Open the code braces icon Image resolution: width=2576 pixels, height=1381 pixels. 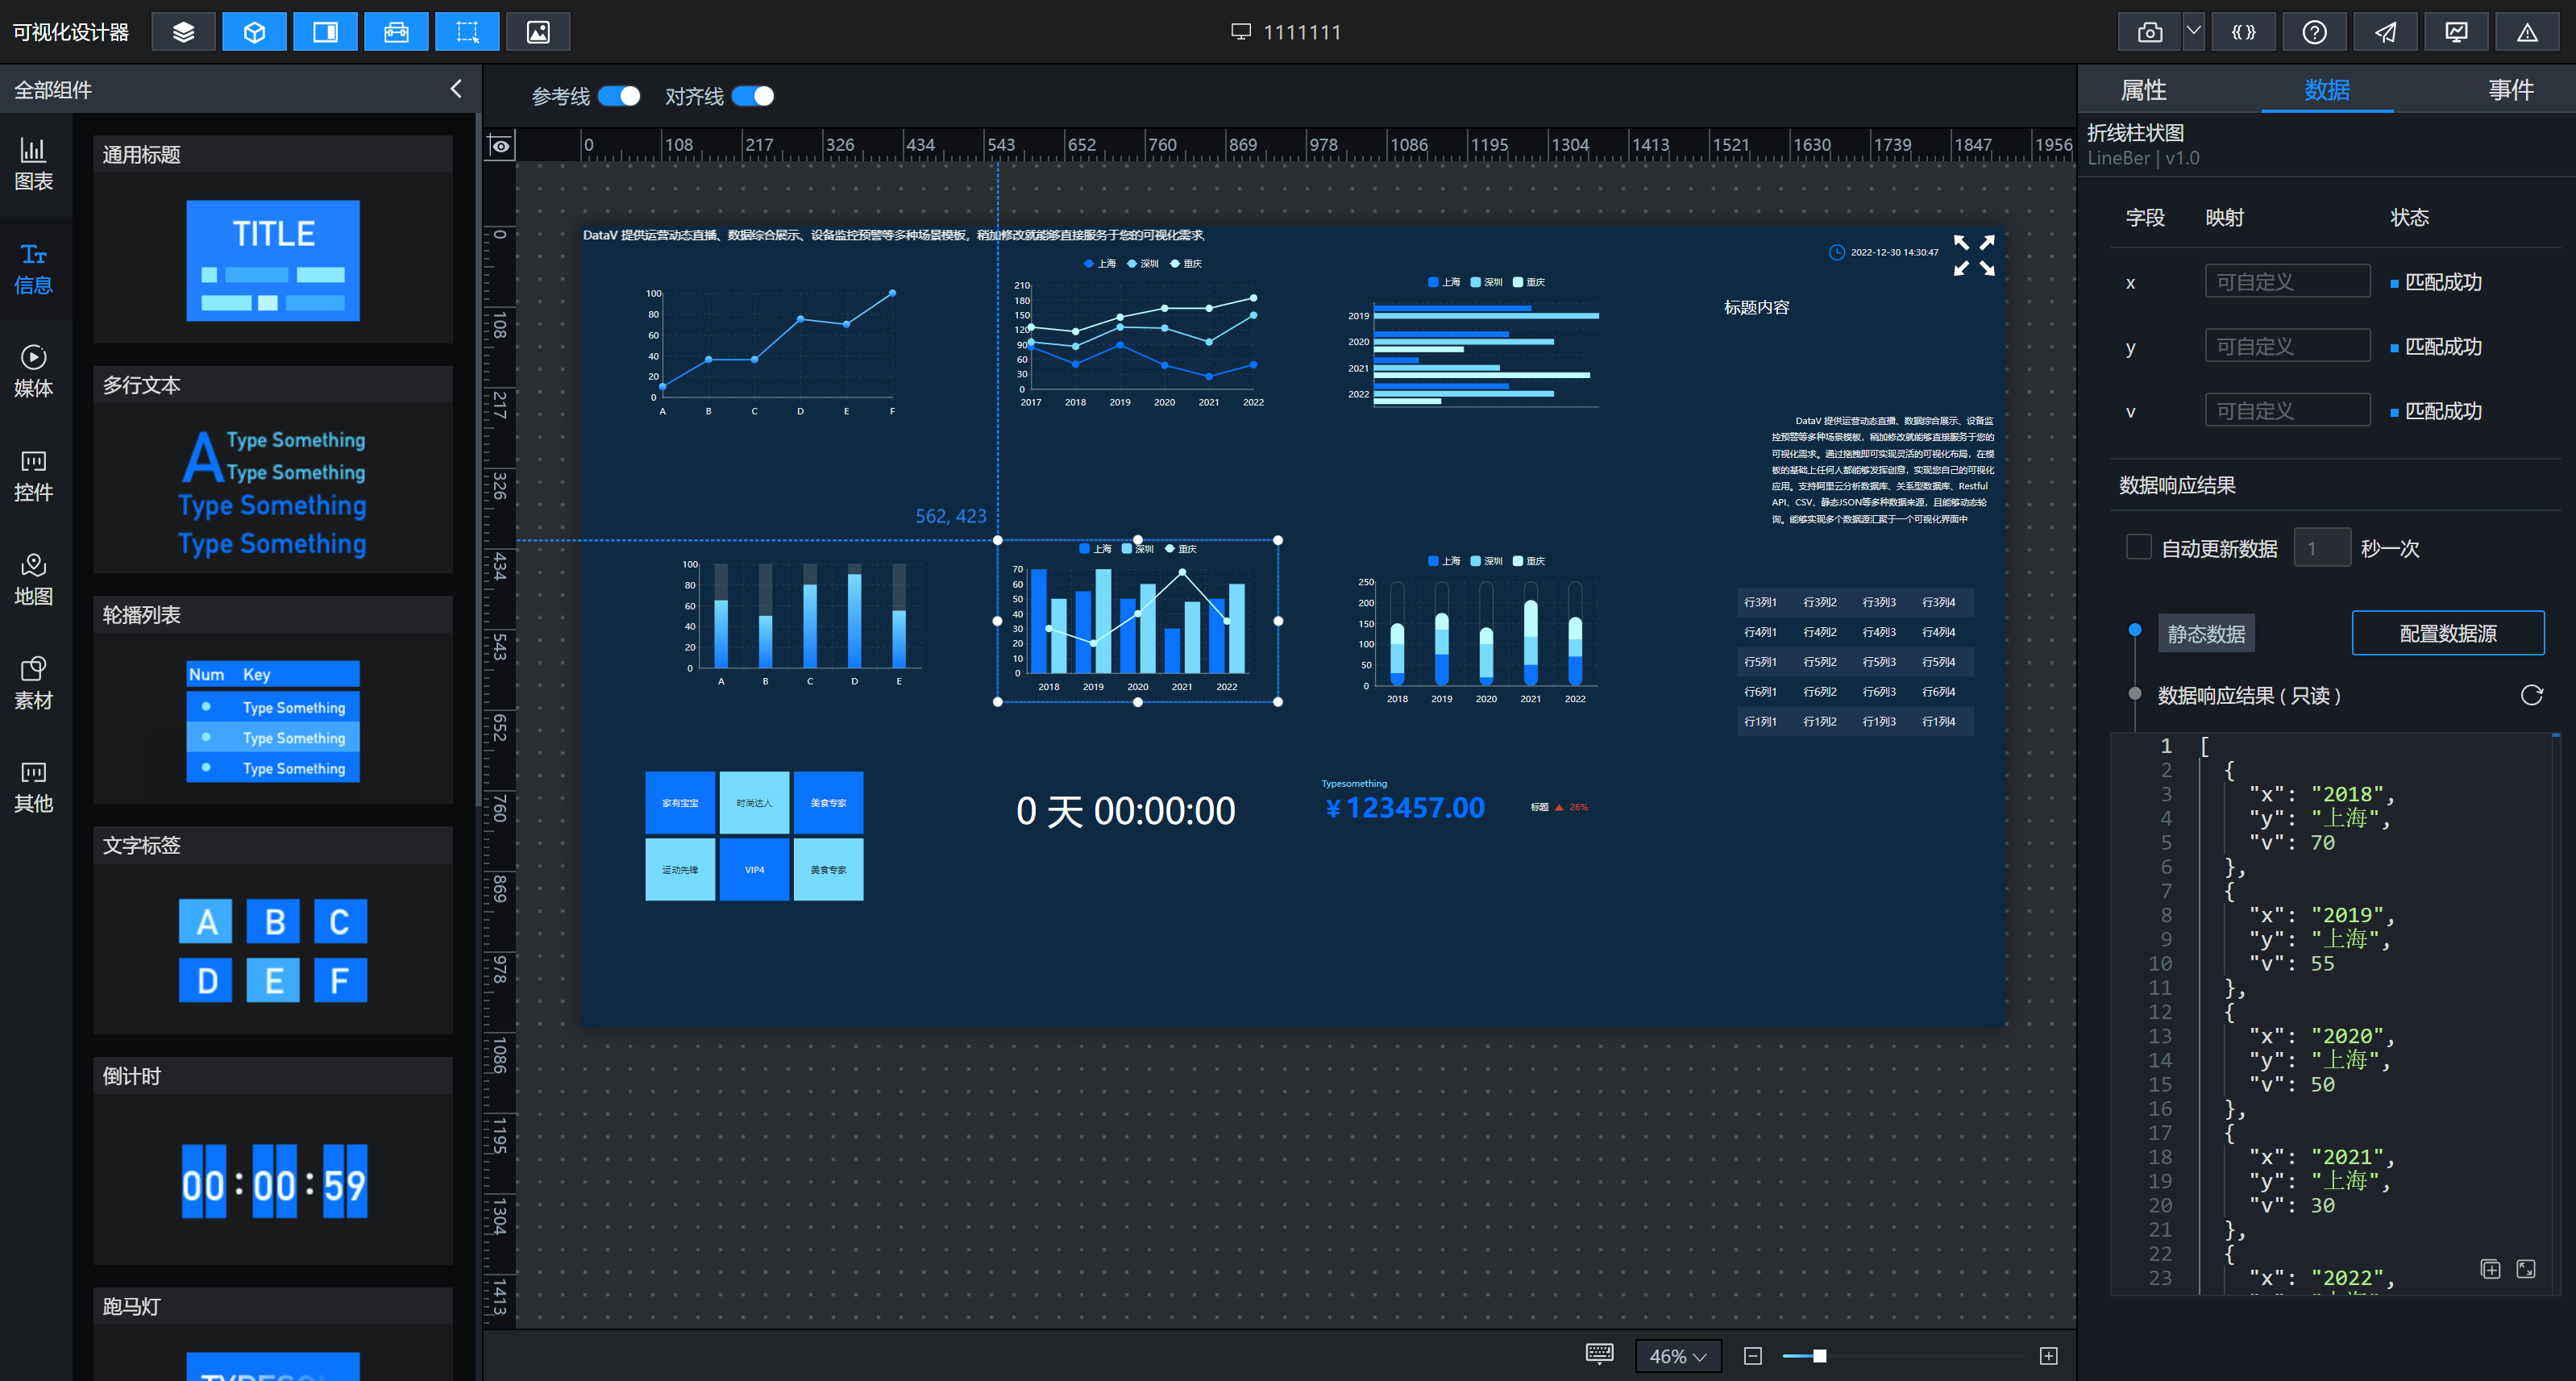pyautogui.click(x=2243, y=32)
